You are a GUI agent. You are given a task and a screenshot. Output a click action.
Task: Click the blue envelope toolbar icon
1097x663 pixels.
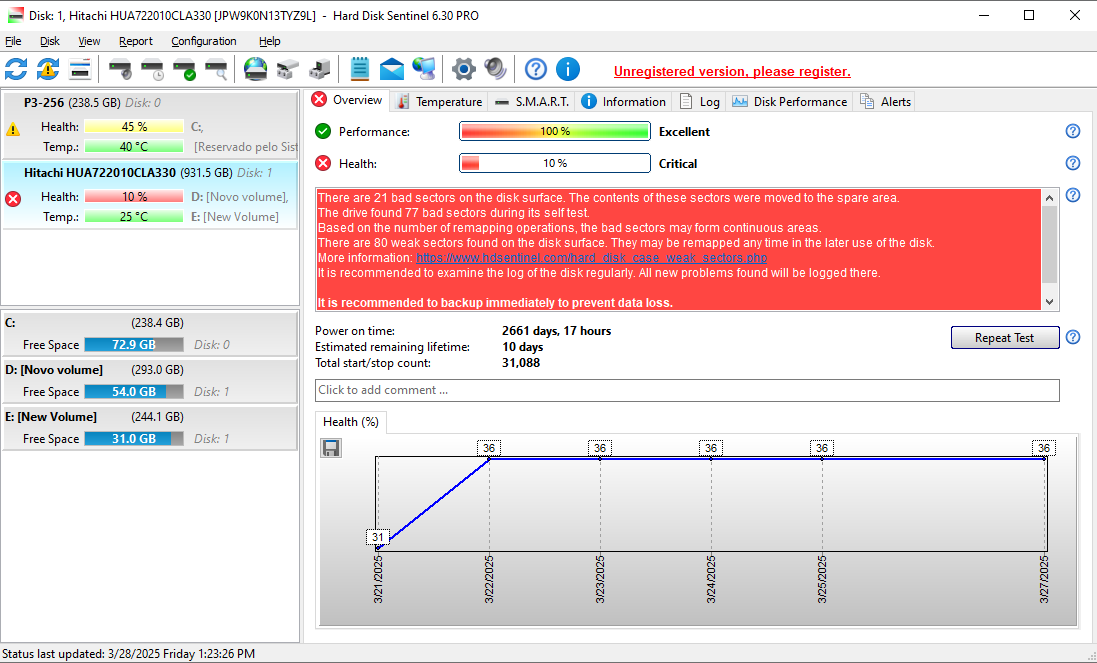tap(392, 69)
